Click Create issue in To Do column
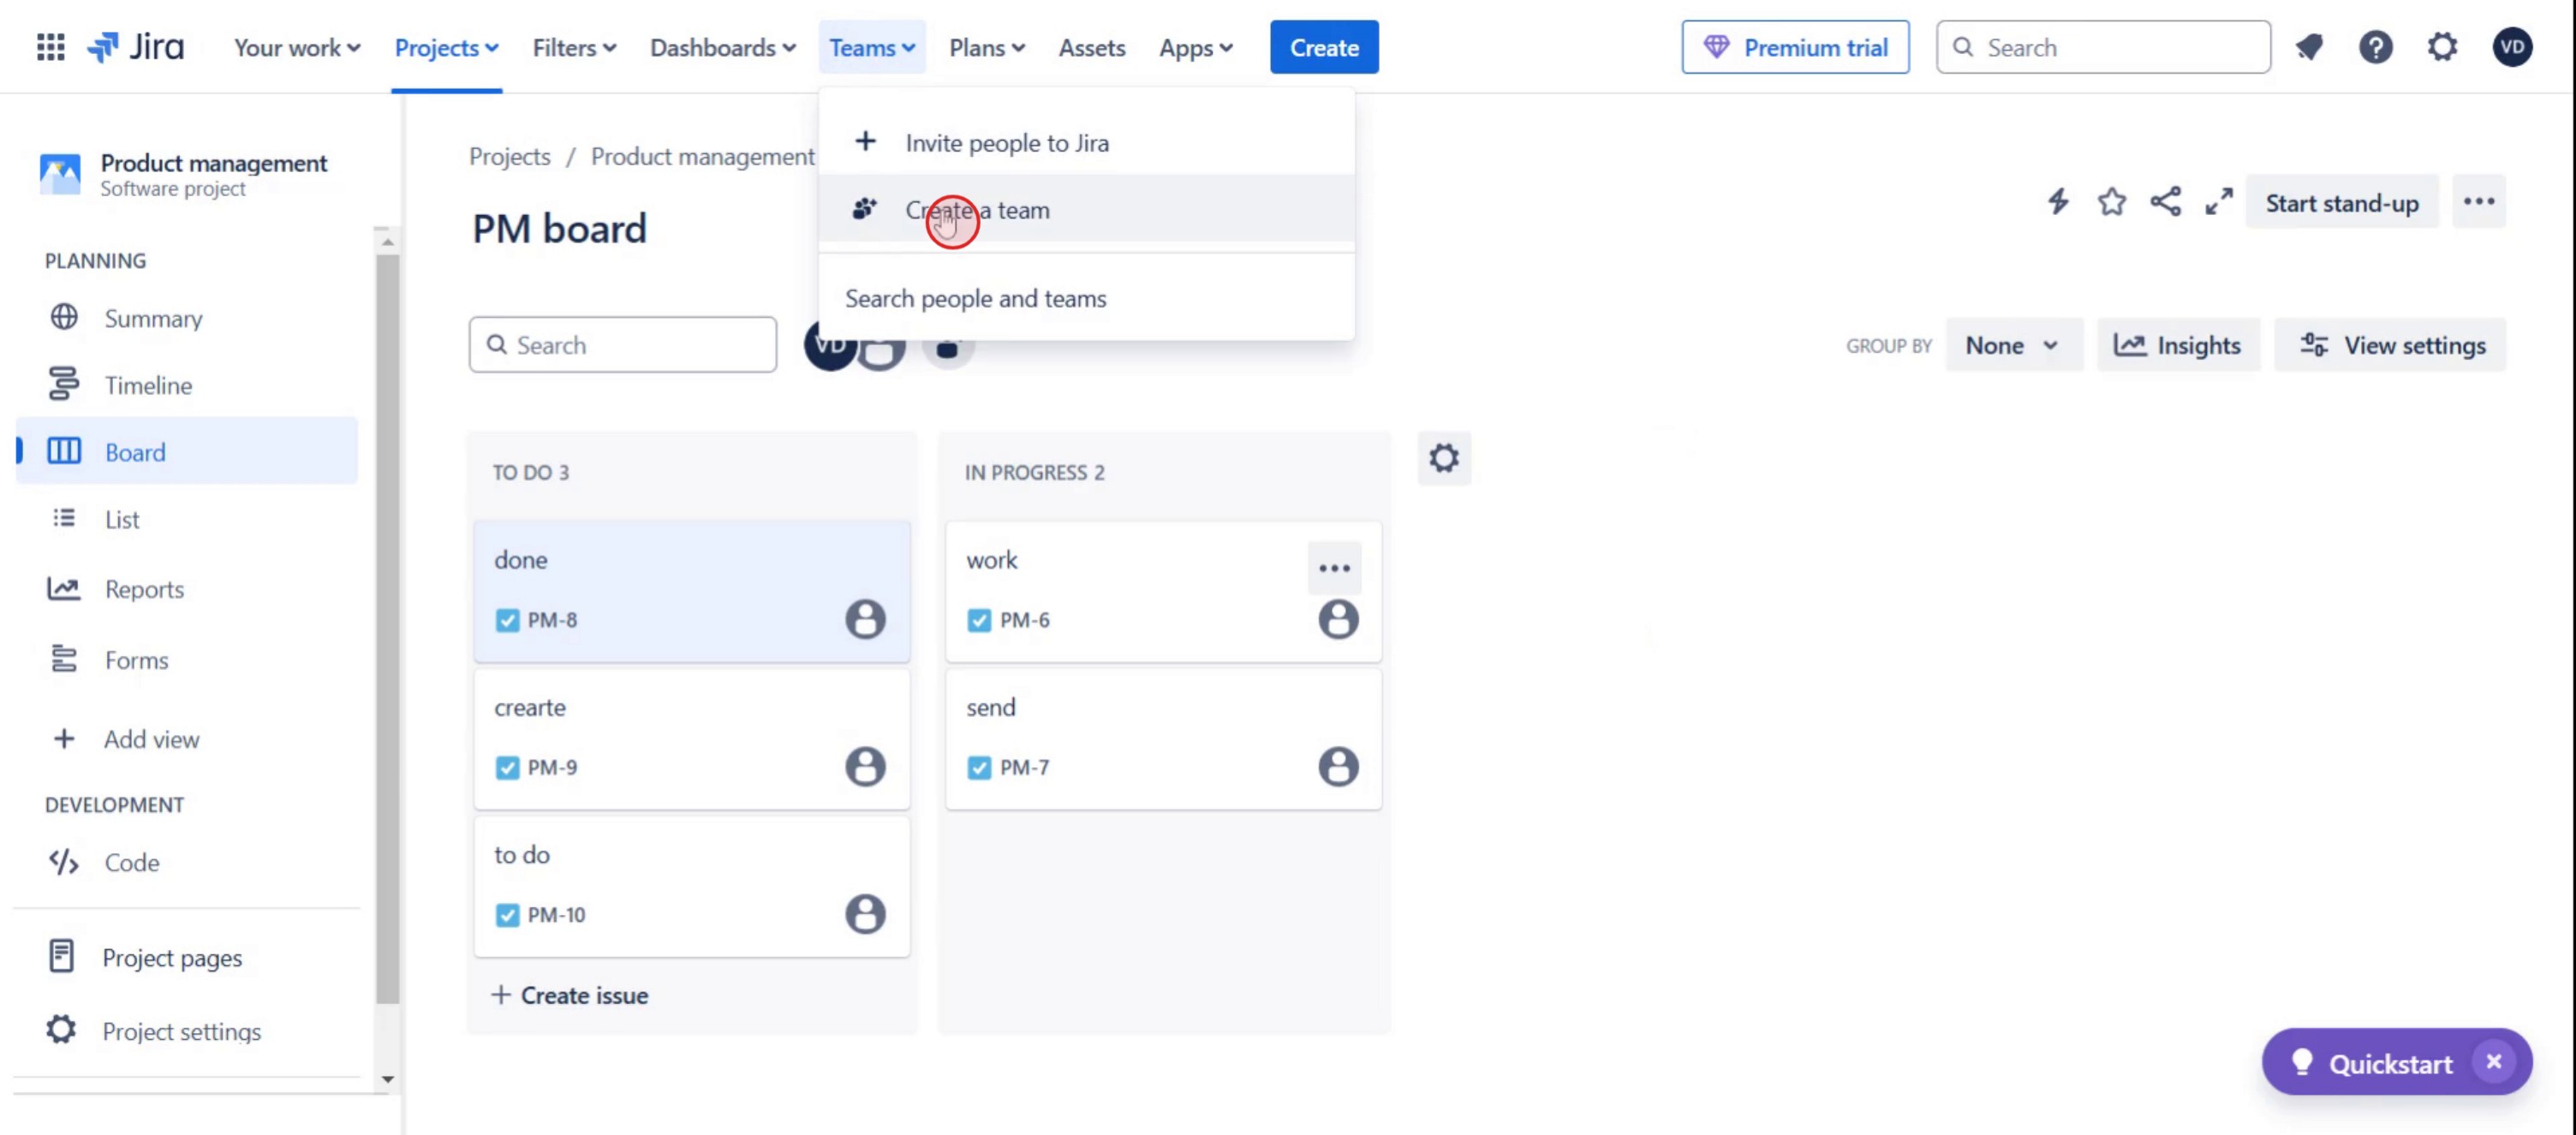This screenshot has height=1135, width=2576. (x=570, y=995)
